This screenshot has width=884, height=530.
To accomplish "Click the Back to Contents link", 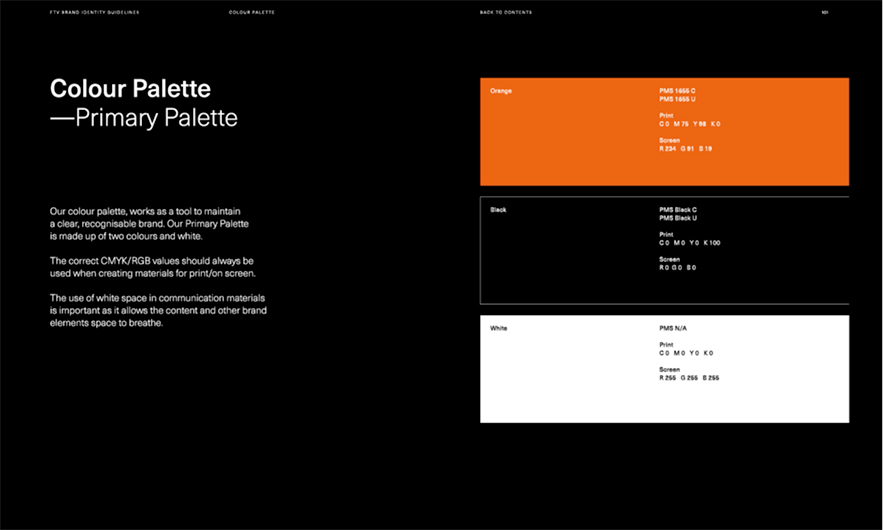I will 506,13.
